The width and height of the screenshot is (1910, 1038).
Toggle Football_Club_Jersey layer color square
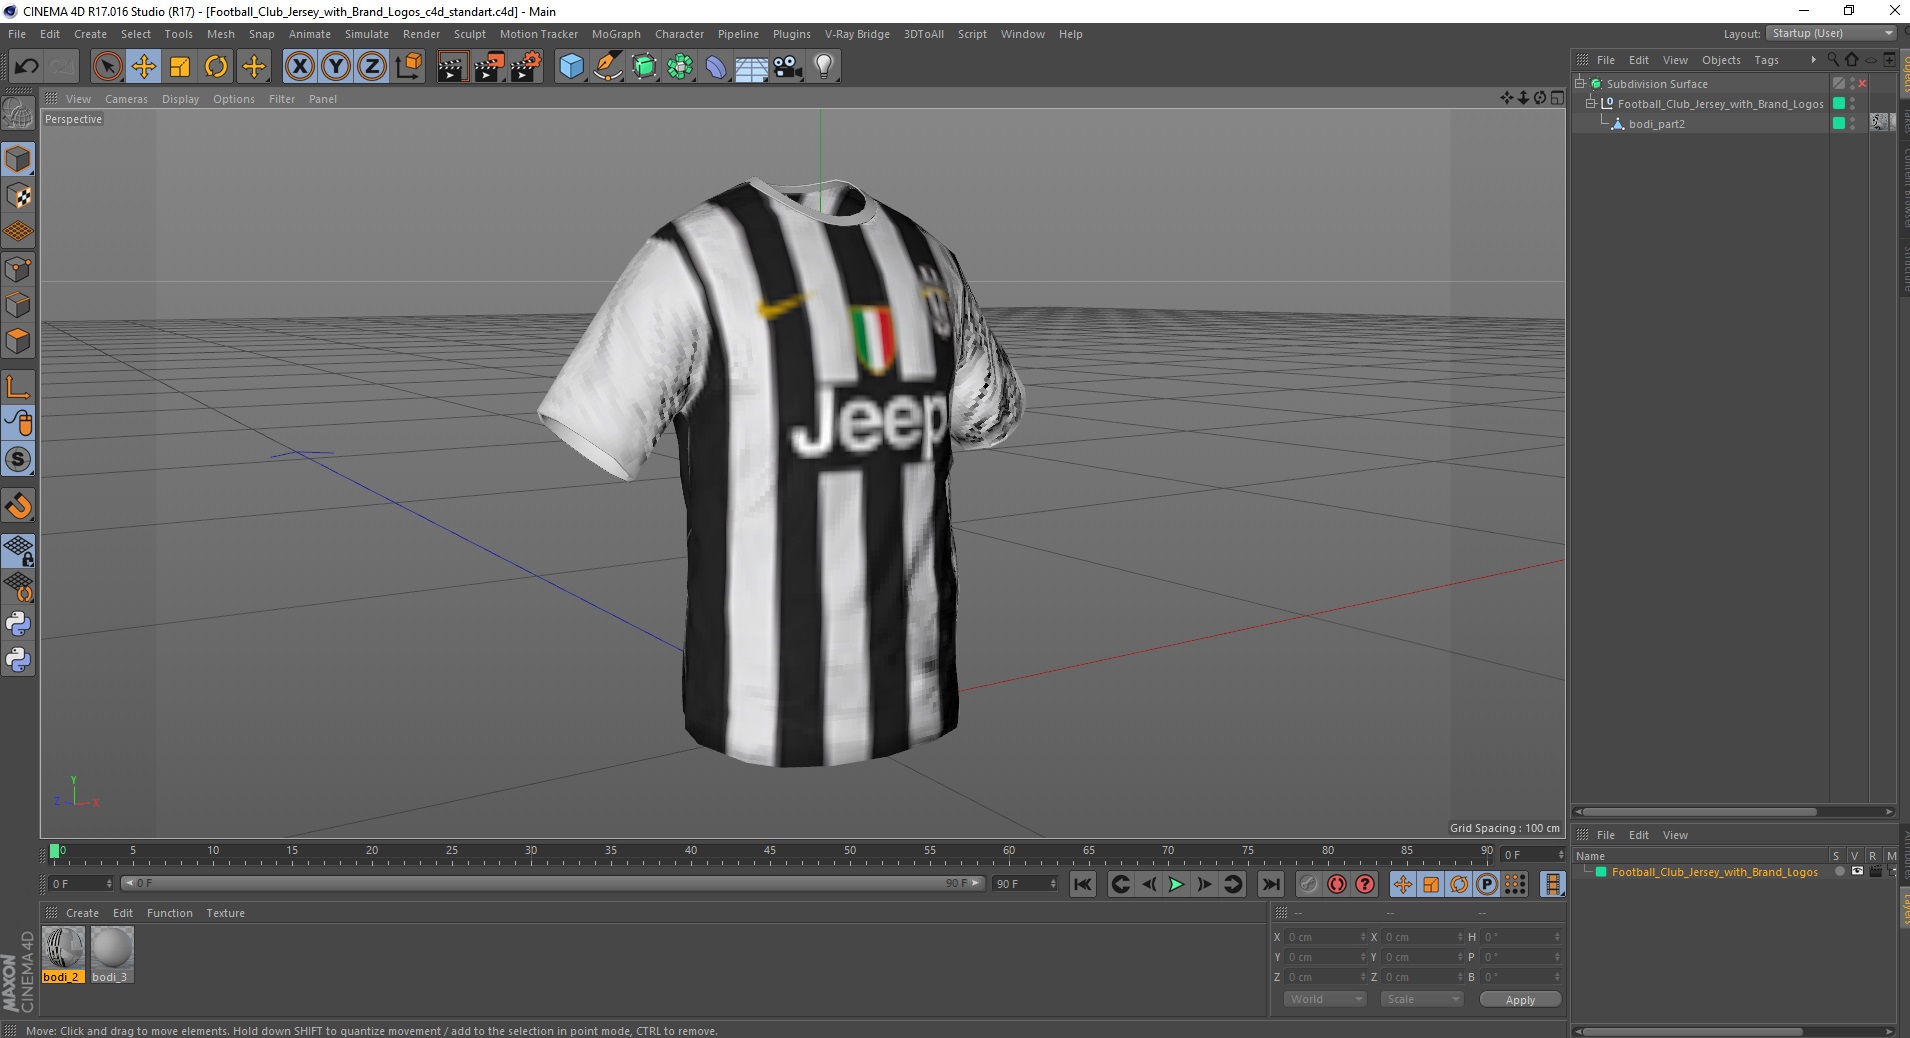click(1838, 104)
